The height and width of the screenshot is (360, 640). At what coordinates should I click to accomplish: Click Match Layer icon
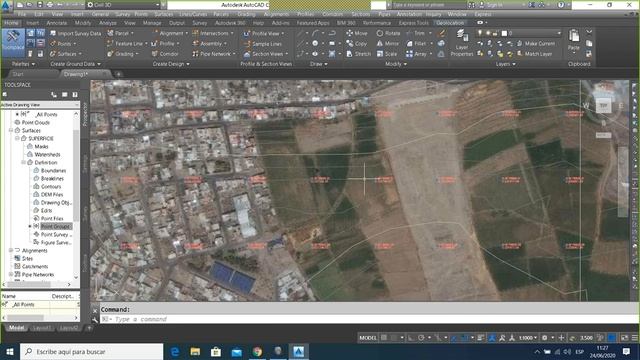coord(520,53)
